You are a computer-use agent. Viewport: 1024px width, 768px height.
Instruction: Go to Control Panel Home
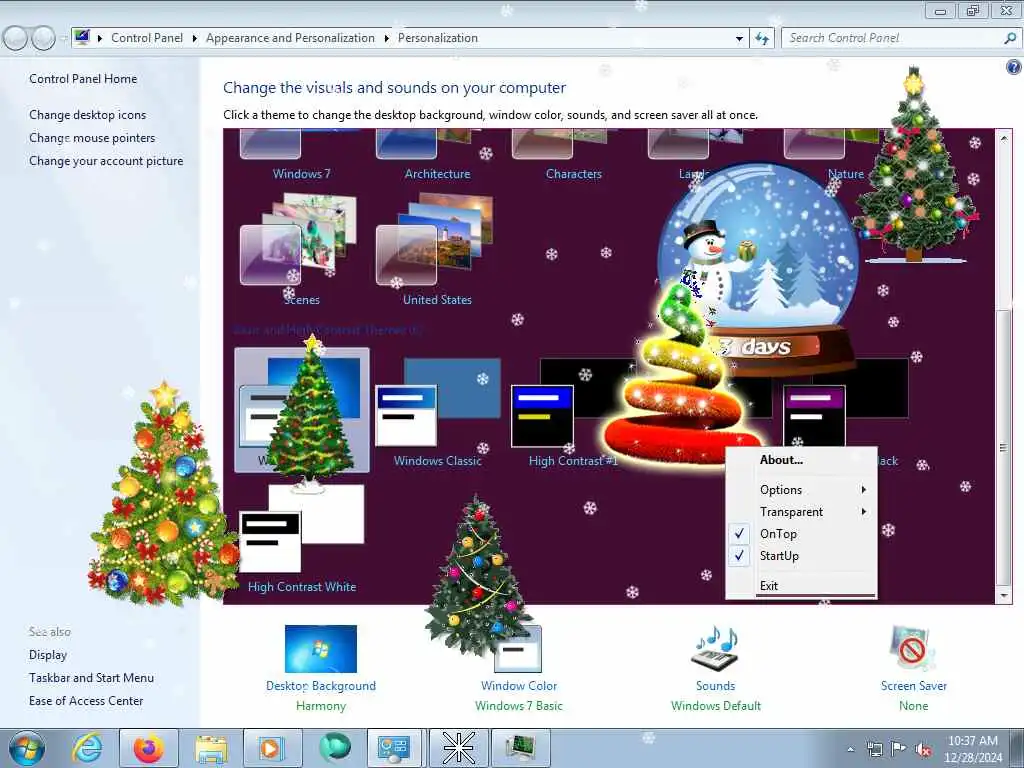[83, 79]
